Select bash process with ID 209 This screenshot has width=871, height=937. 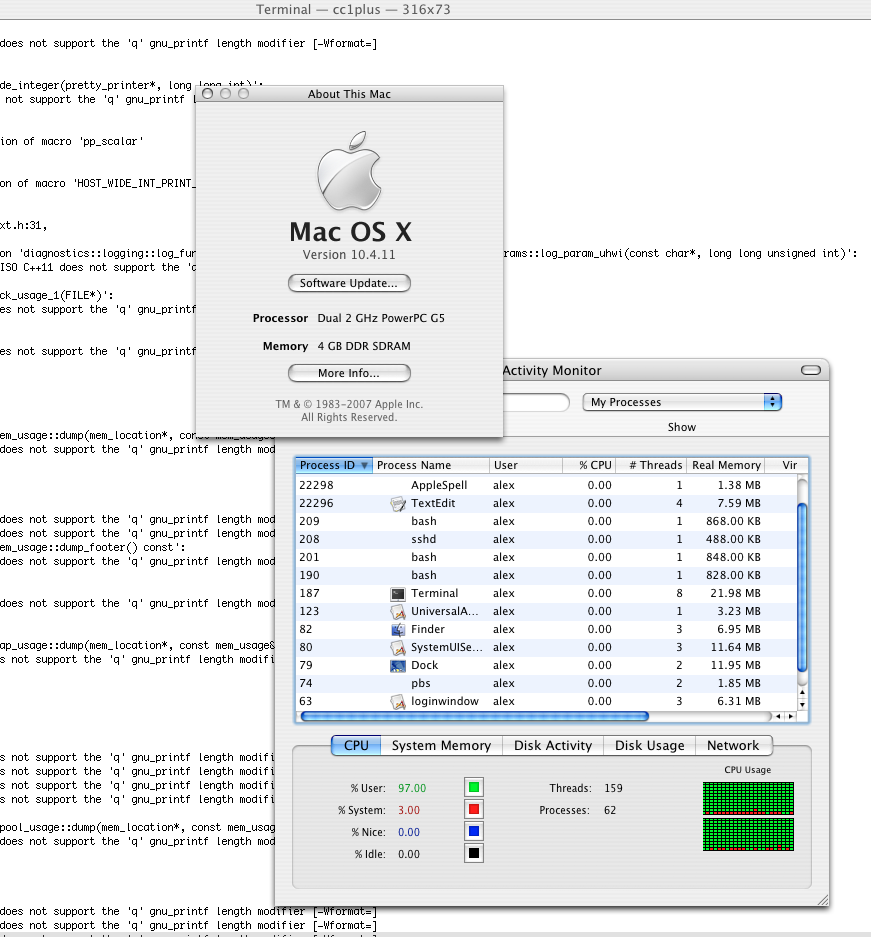(x=547, y=521)
